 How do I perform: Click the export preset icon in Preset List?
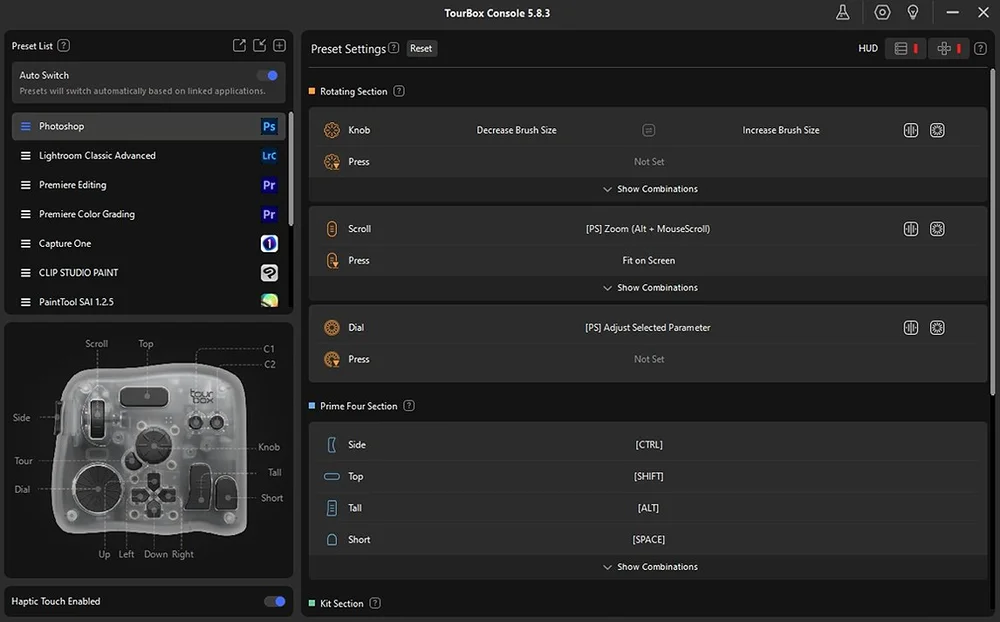point(239,45)
